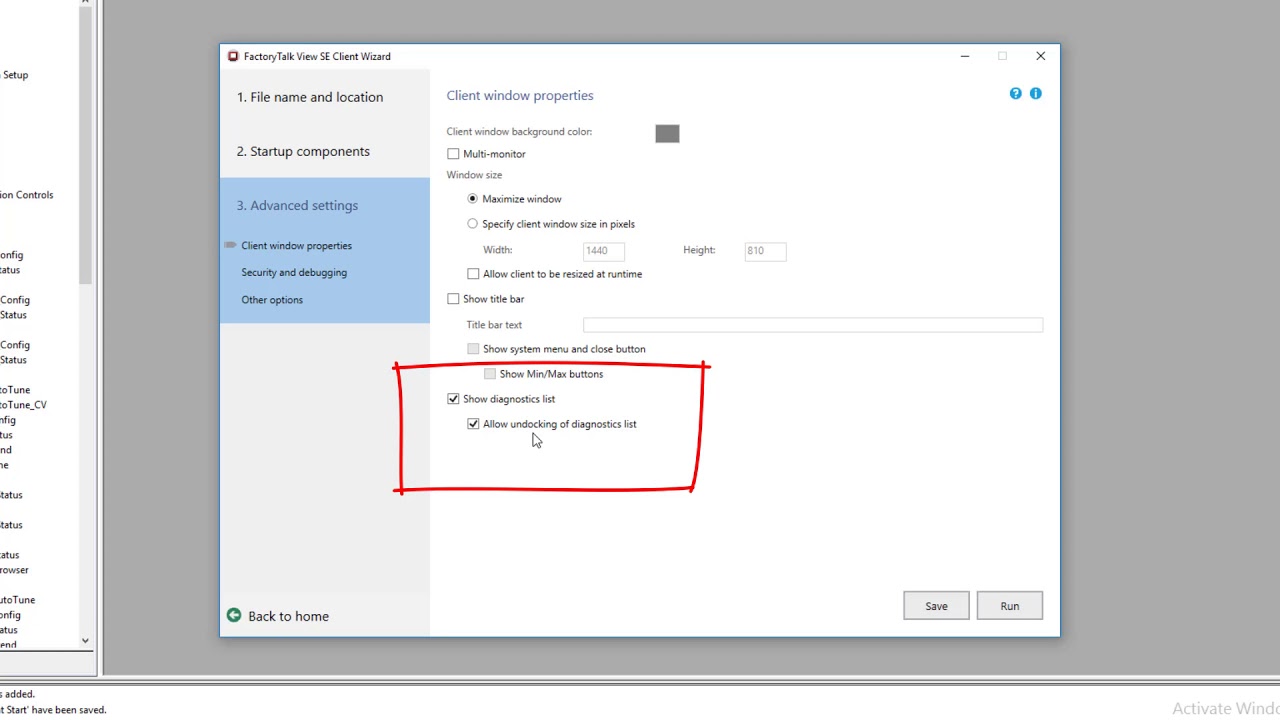The width and height of the screenshot is (1280, 720).
Task: Click the FactoryTalk View SE title bar icon
Action: tap(233, 56)
